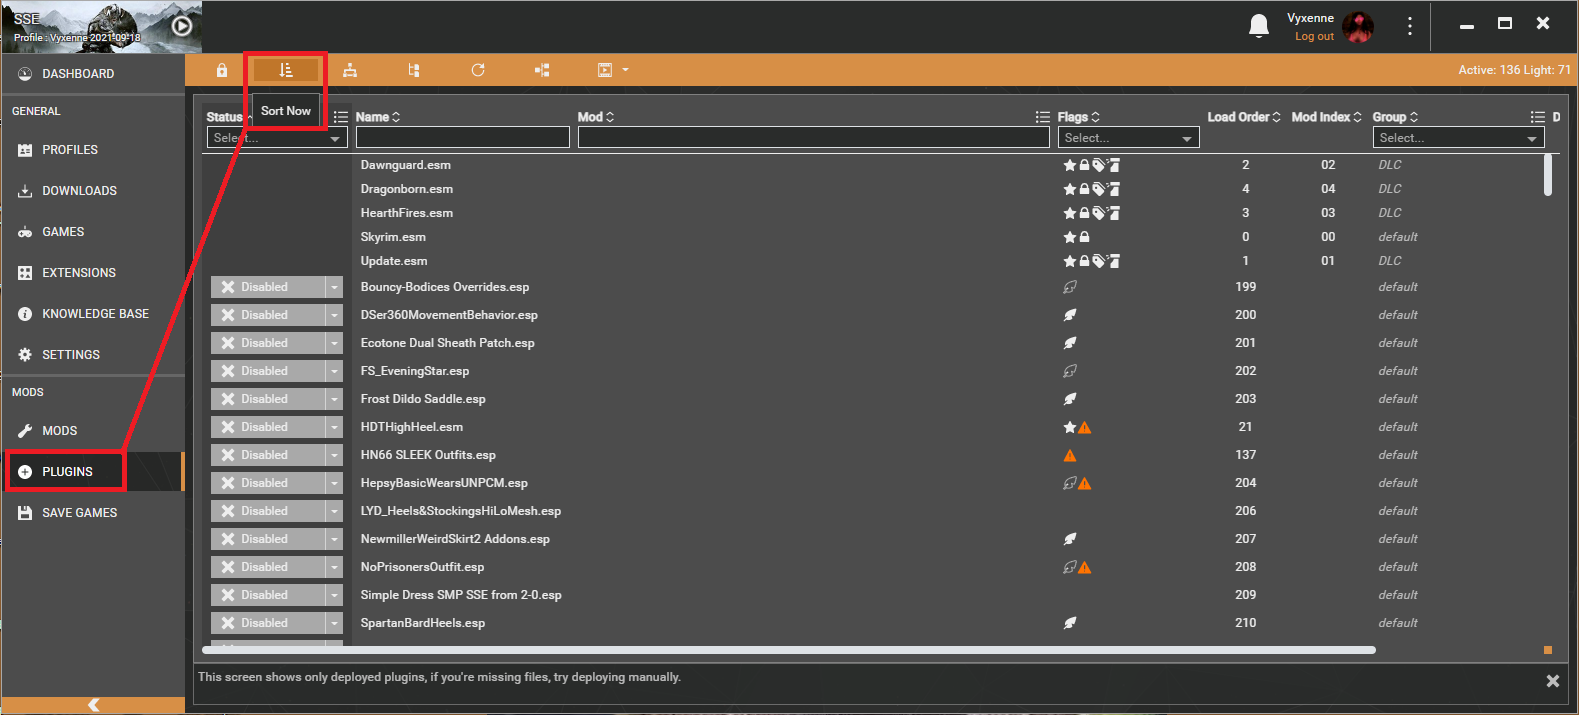Click the play icon on the game banner

click(x=182, y=26)
